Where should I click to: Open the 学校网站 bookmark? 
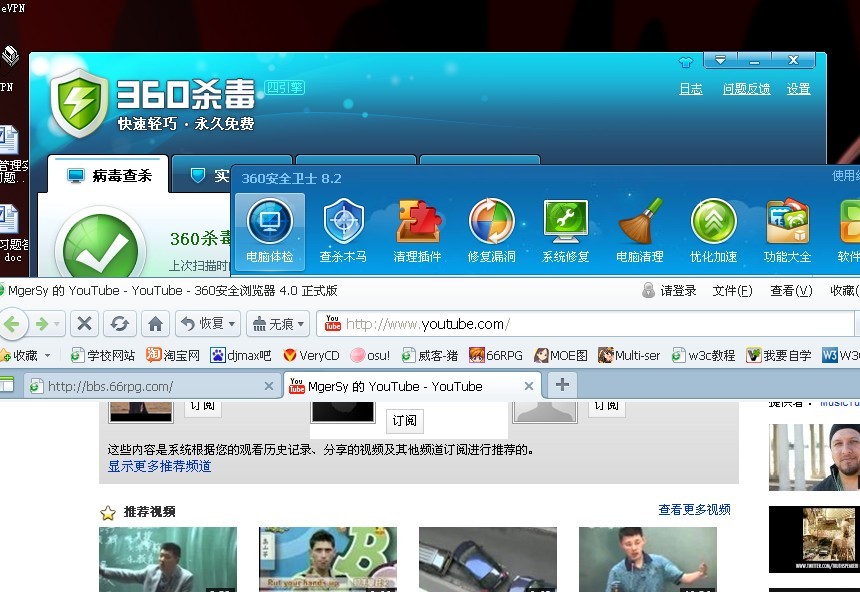(103, 356)
